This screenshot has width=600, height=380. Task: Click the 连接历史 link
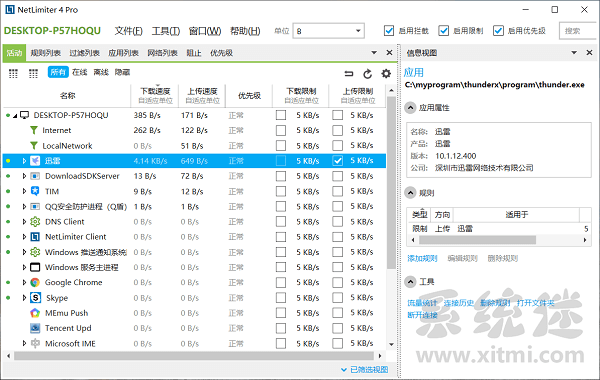pyautogui.click(x=458, y=303)
